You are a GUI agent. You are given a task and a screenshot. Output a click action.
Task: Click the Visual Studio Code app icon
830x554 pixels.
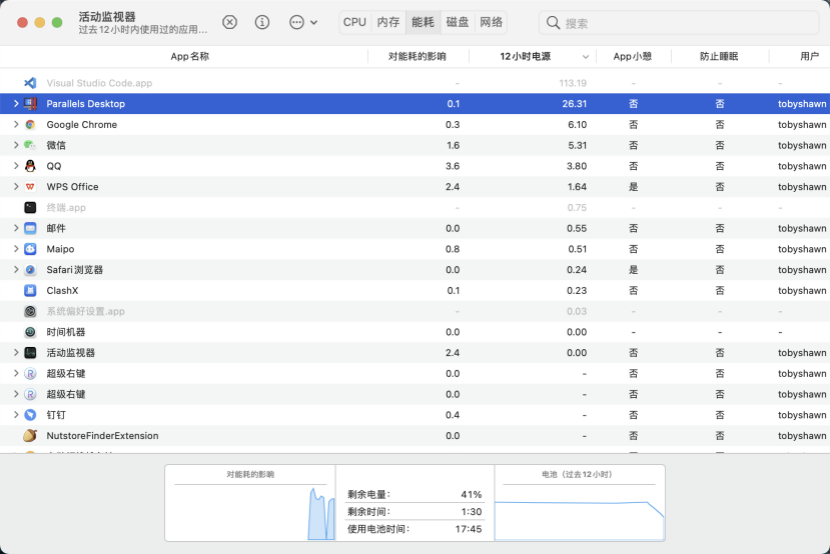(x=30, y=83)
